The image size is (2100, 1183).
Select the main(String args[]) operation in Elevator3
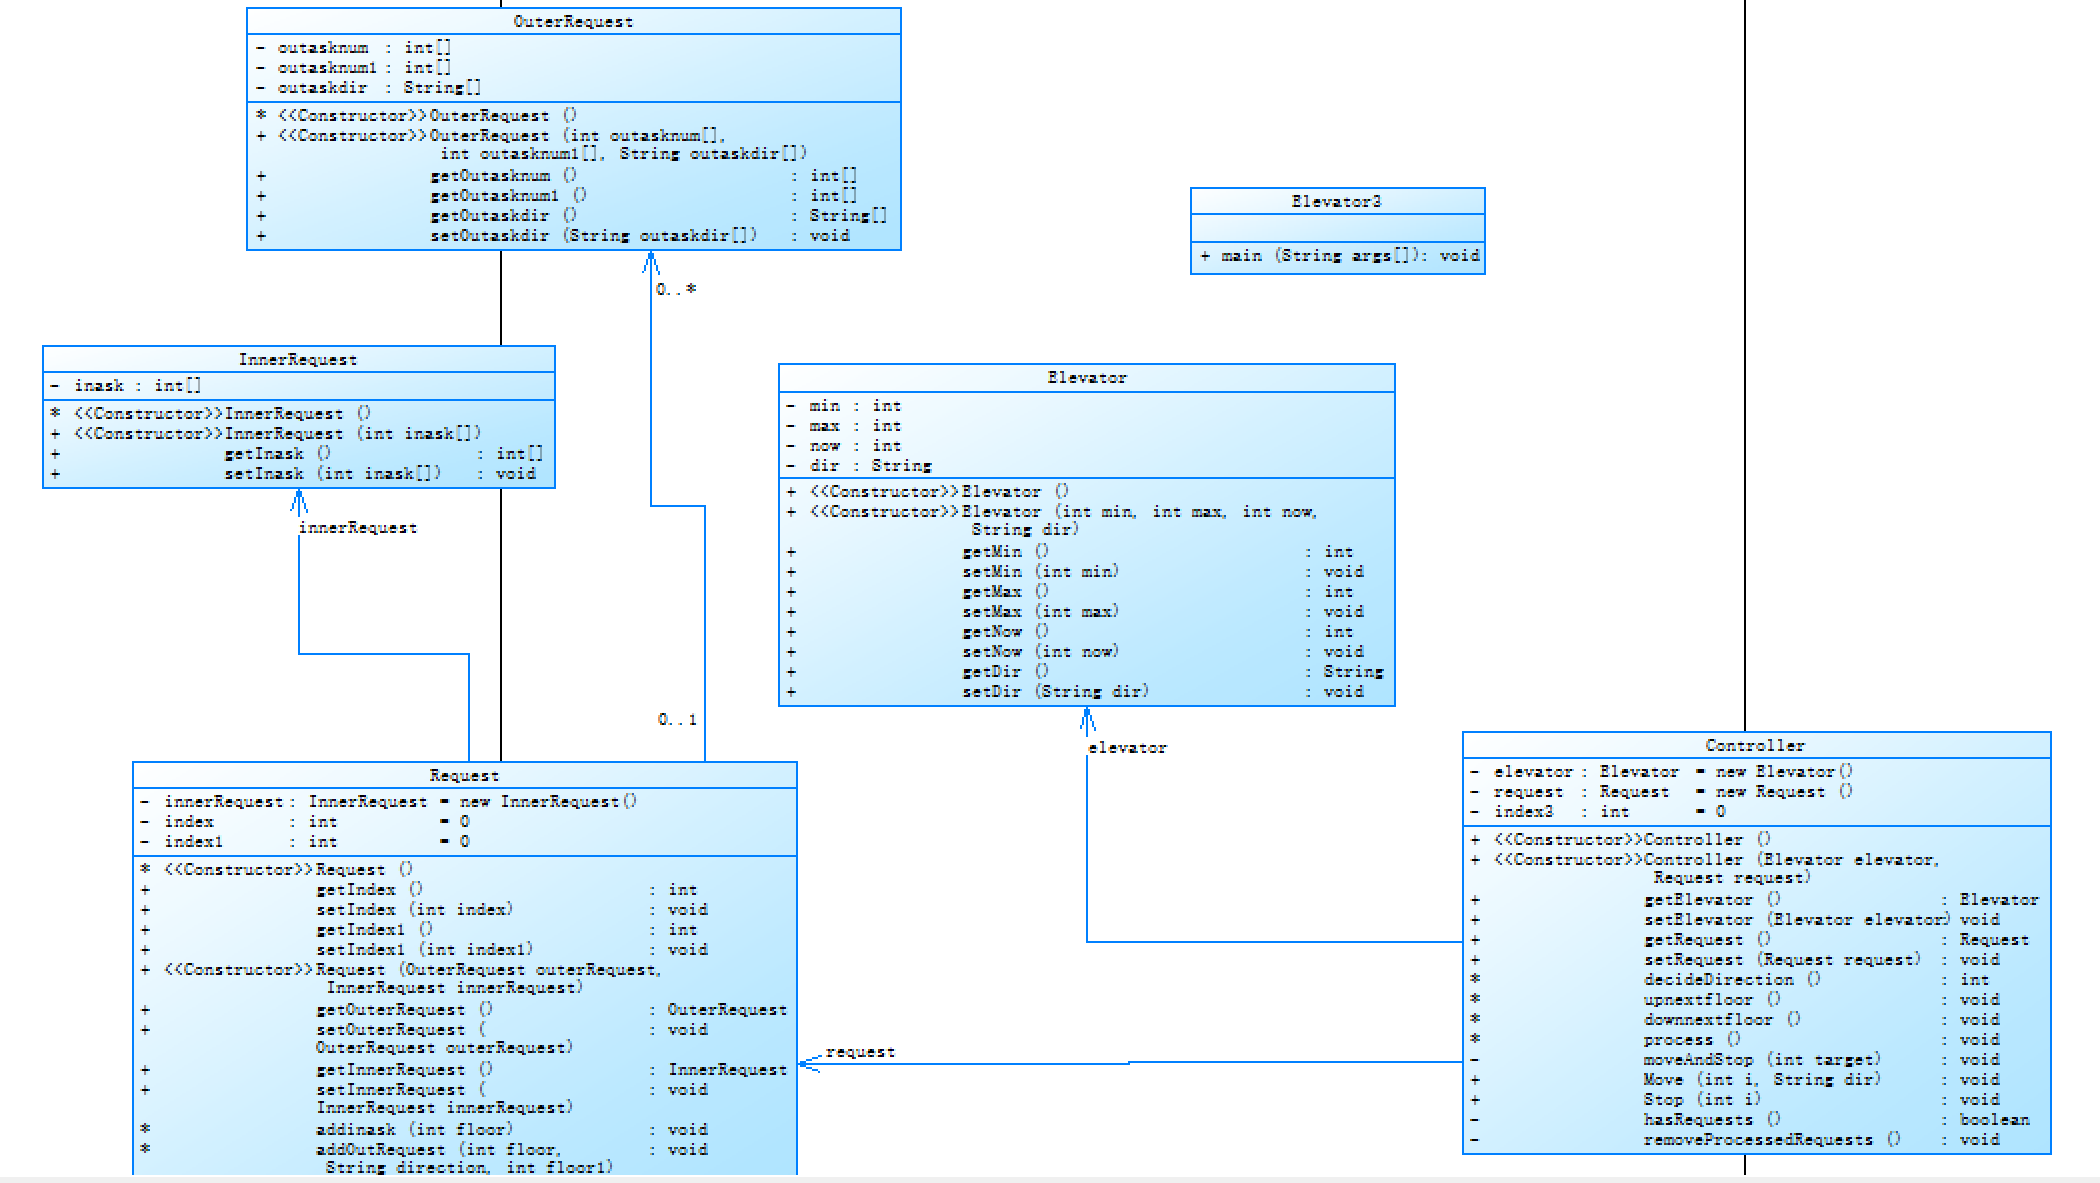1338,256
